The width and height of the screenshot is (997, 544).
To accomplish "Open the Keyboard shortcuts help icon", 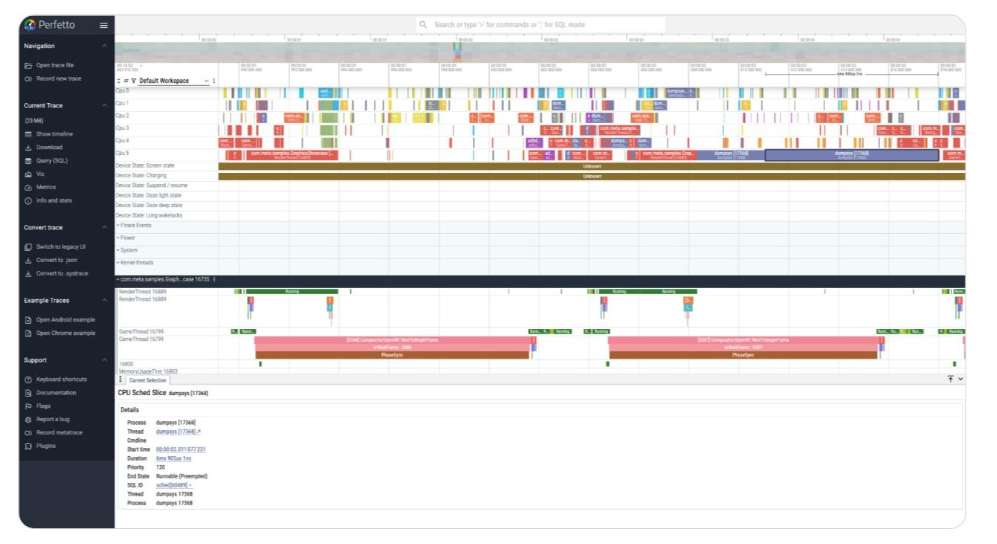I will pos(28,380).
